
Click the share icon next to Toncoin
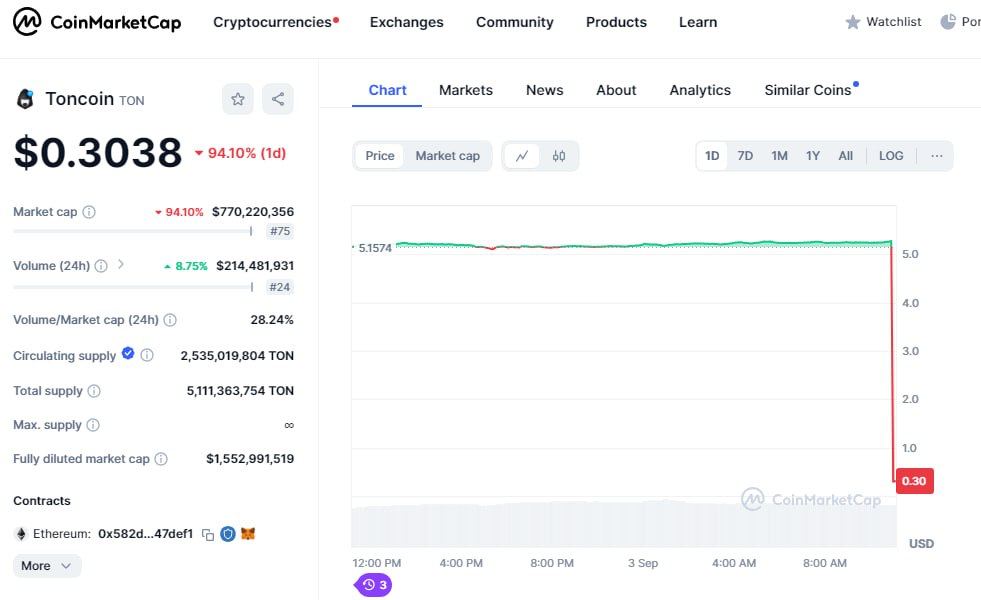278,99
